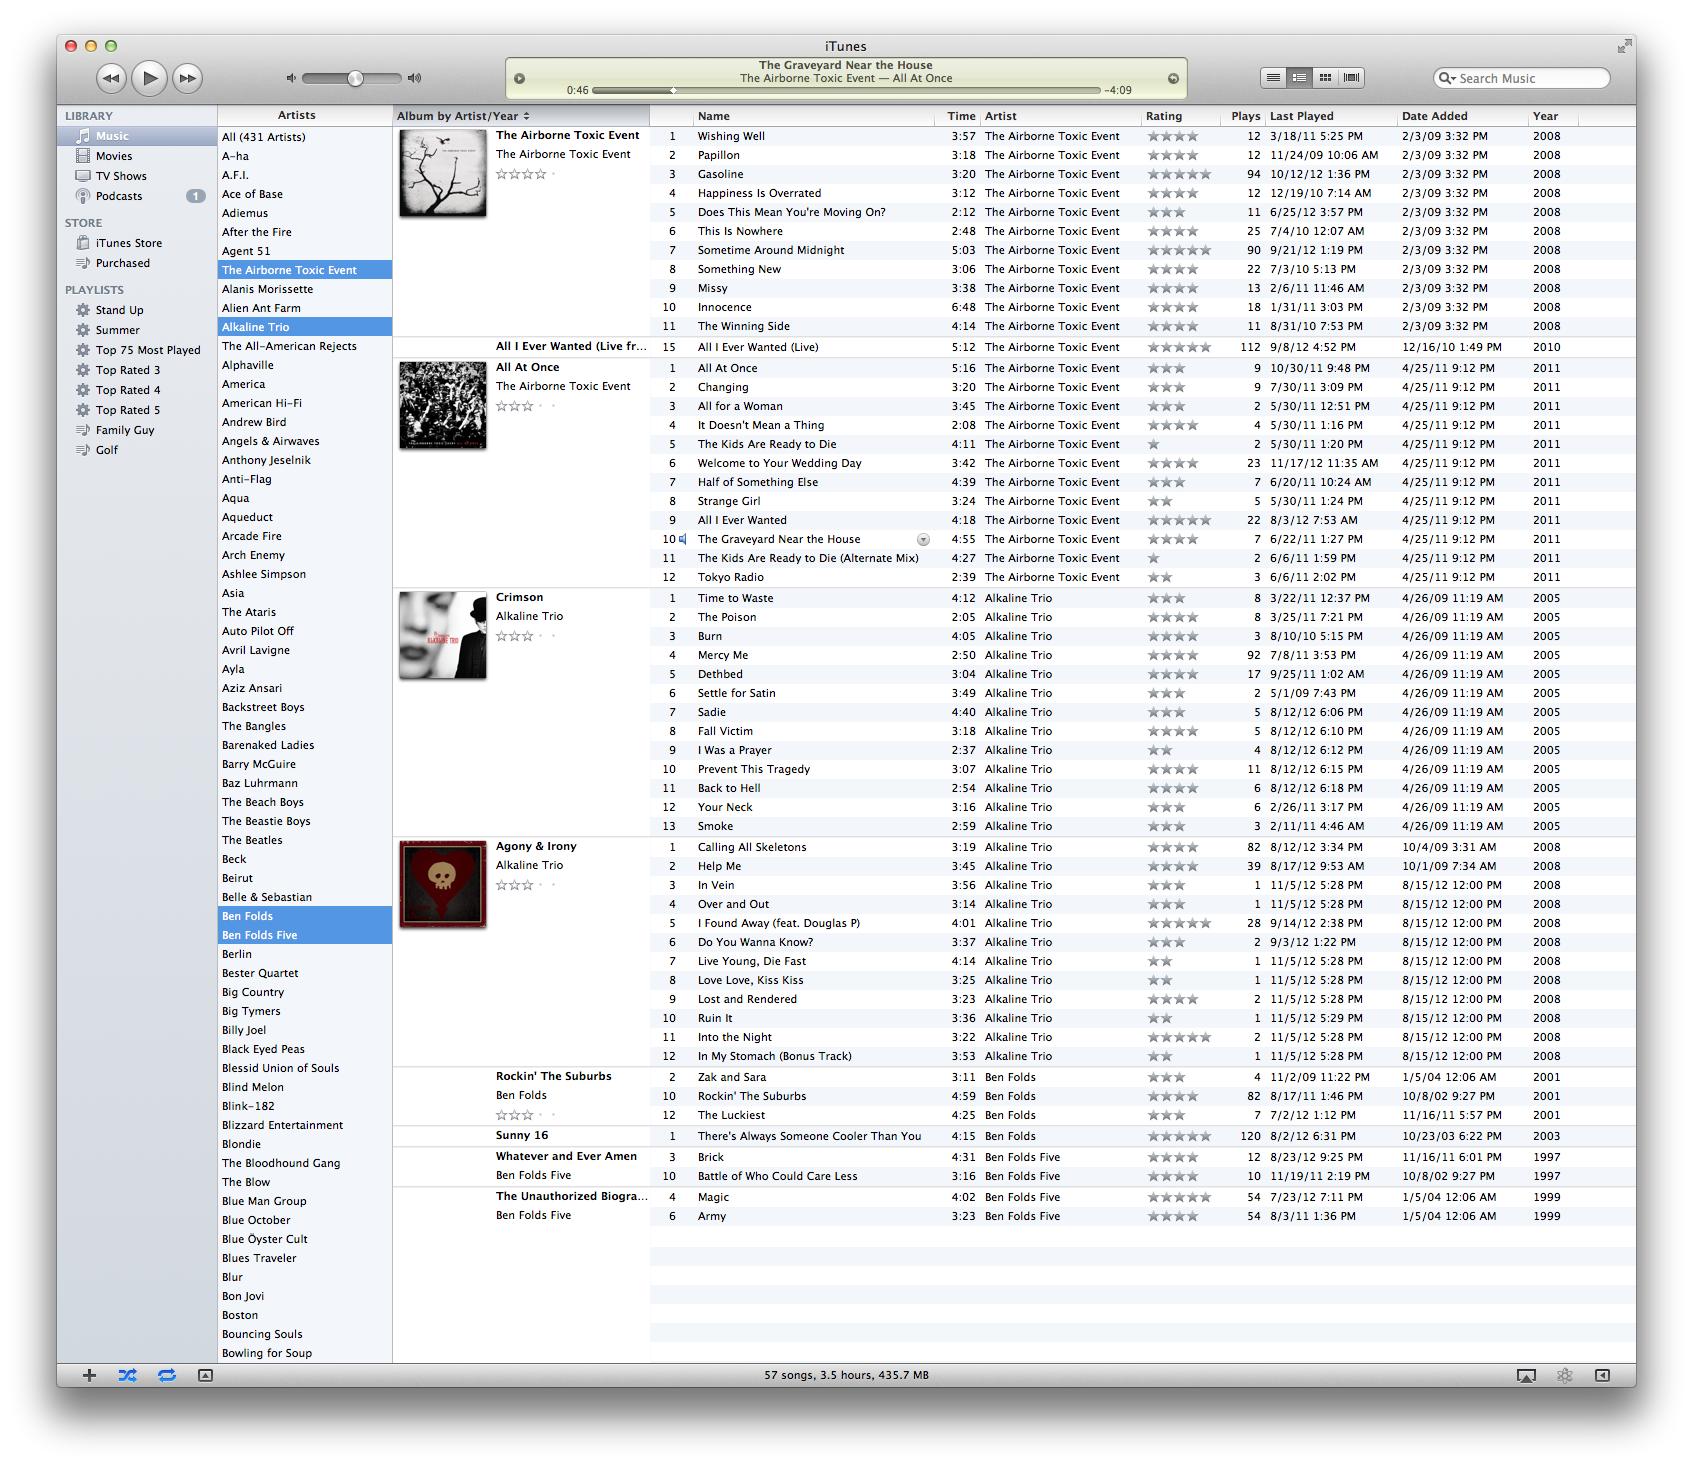Sort by the Date Added column header

(1463, 116)
